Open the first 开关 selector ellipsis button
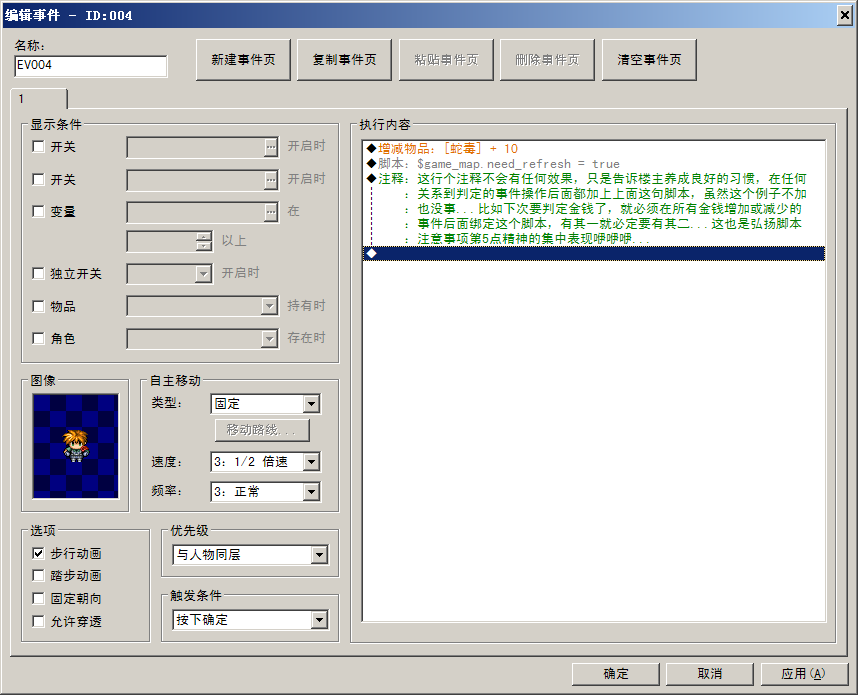Viewport: 858px width, 695px height. click(270, 147)
